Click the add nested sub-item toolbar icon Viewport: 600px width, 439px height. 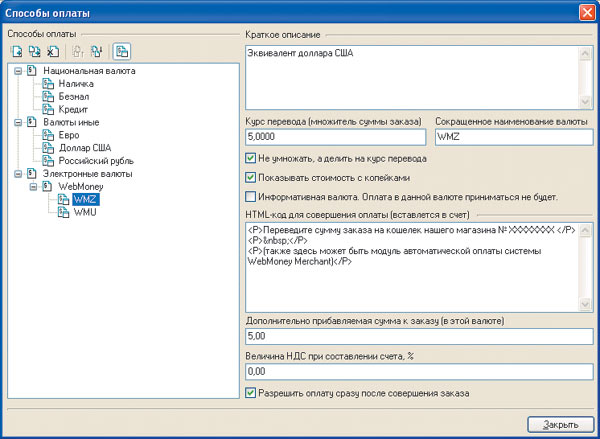tap(34, 51)
